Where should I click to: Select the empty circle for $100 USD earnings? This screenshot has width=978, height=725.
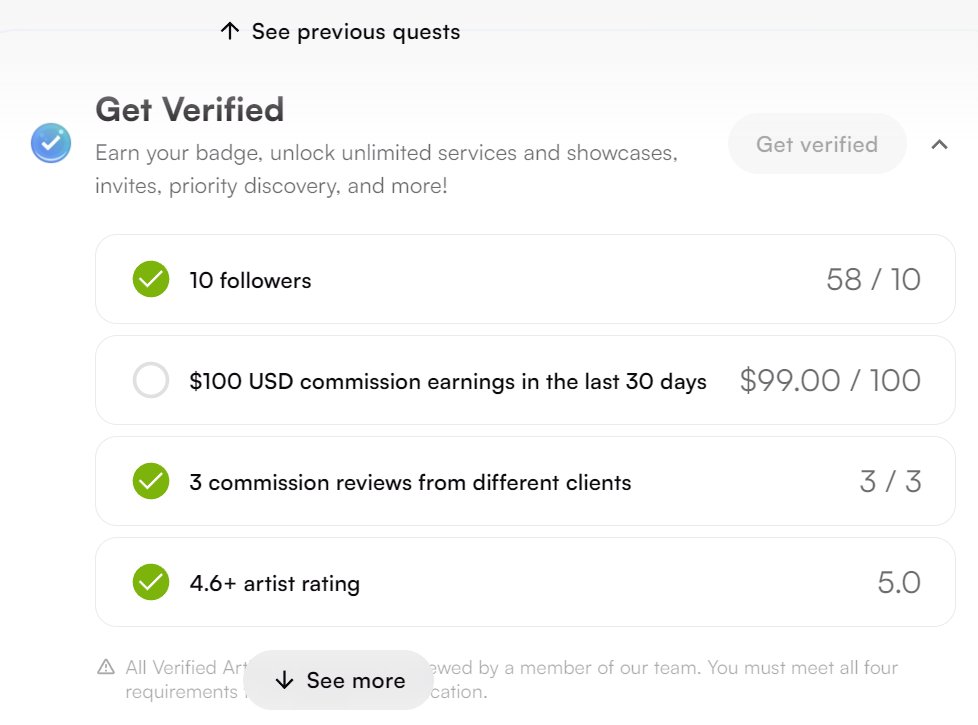pos(151,380)
